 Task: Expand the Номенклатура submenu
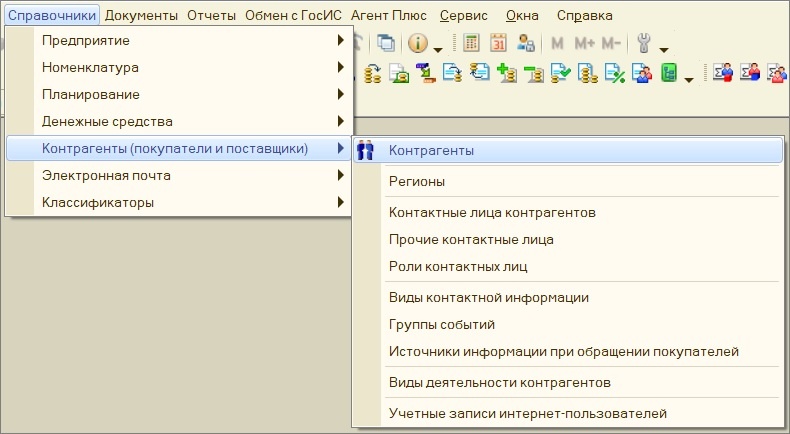pyautogui.click(x=178, y=68)
